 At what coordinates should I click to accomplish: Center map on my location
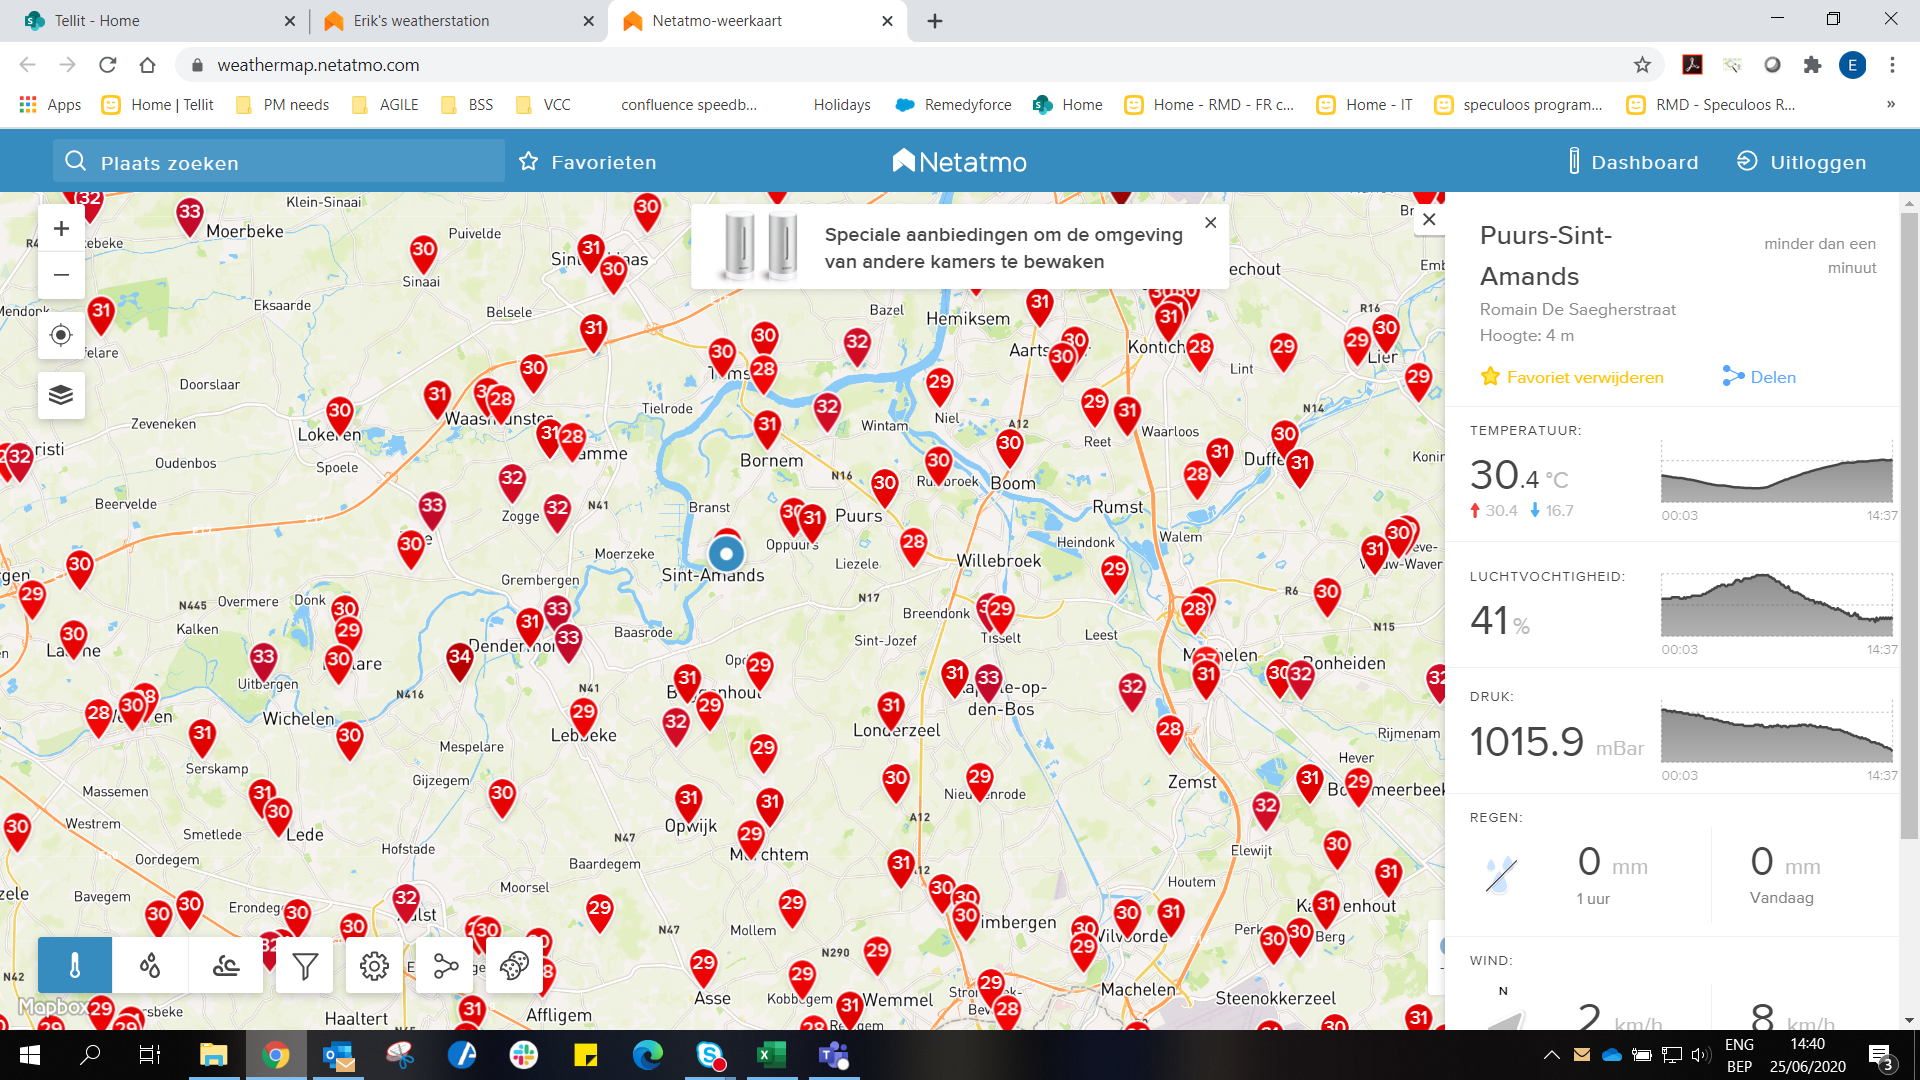pyautogui.click(x=61, y=335)
